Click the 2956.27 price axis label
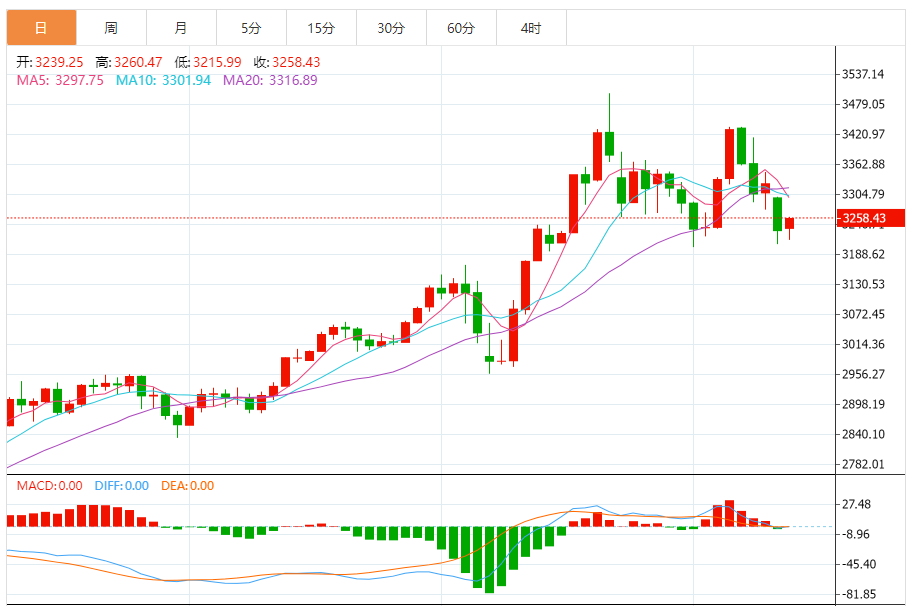The height and width of the screenshot is (606, 910). [863, 374]
